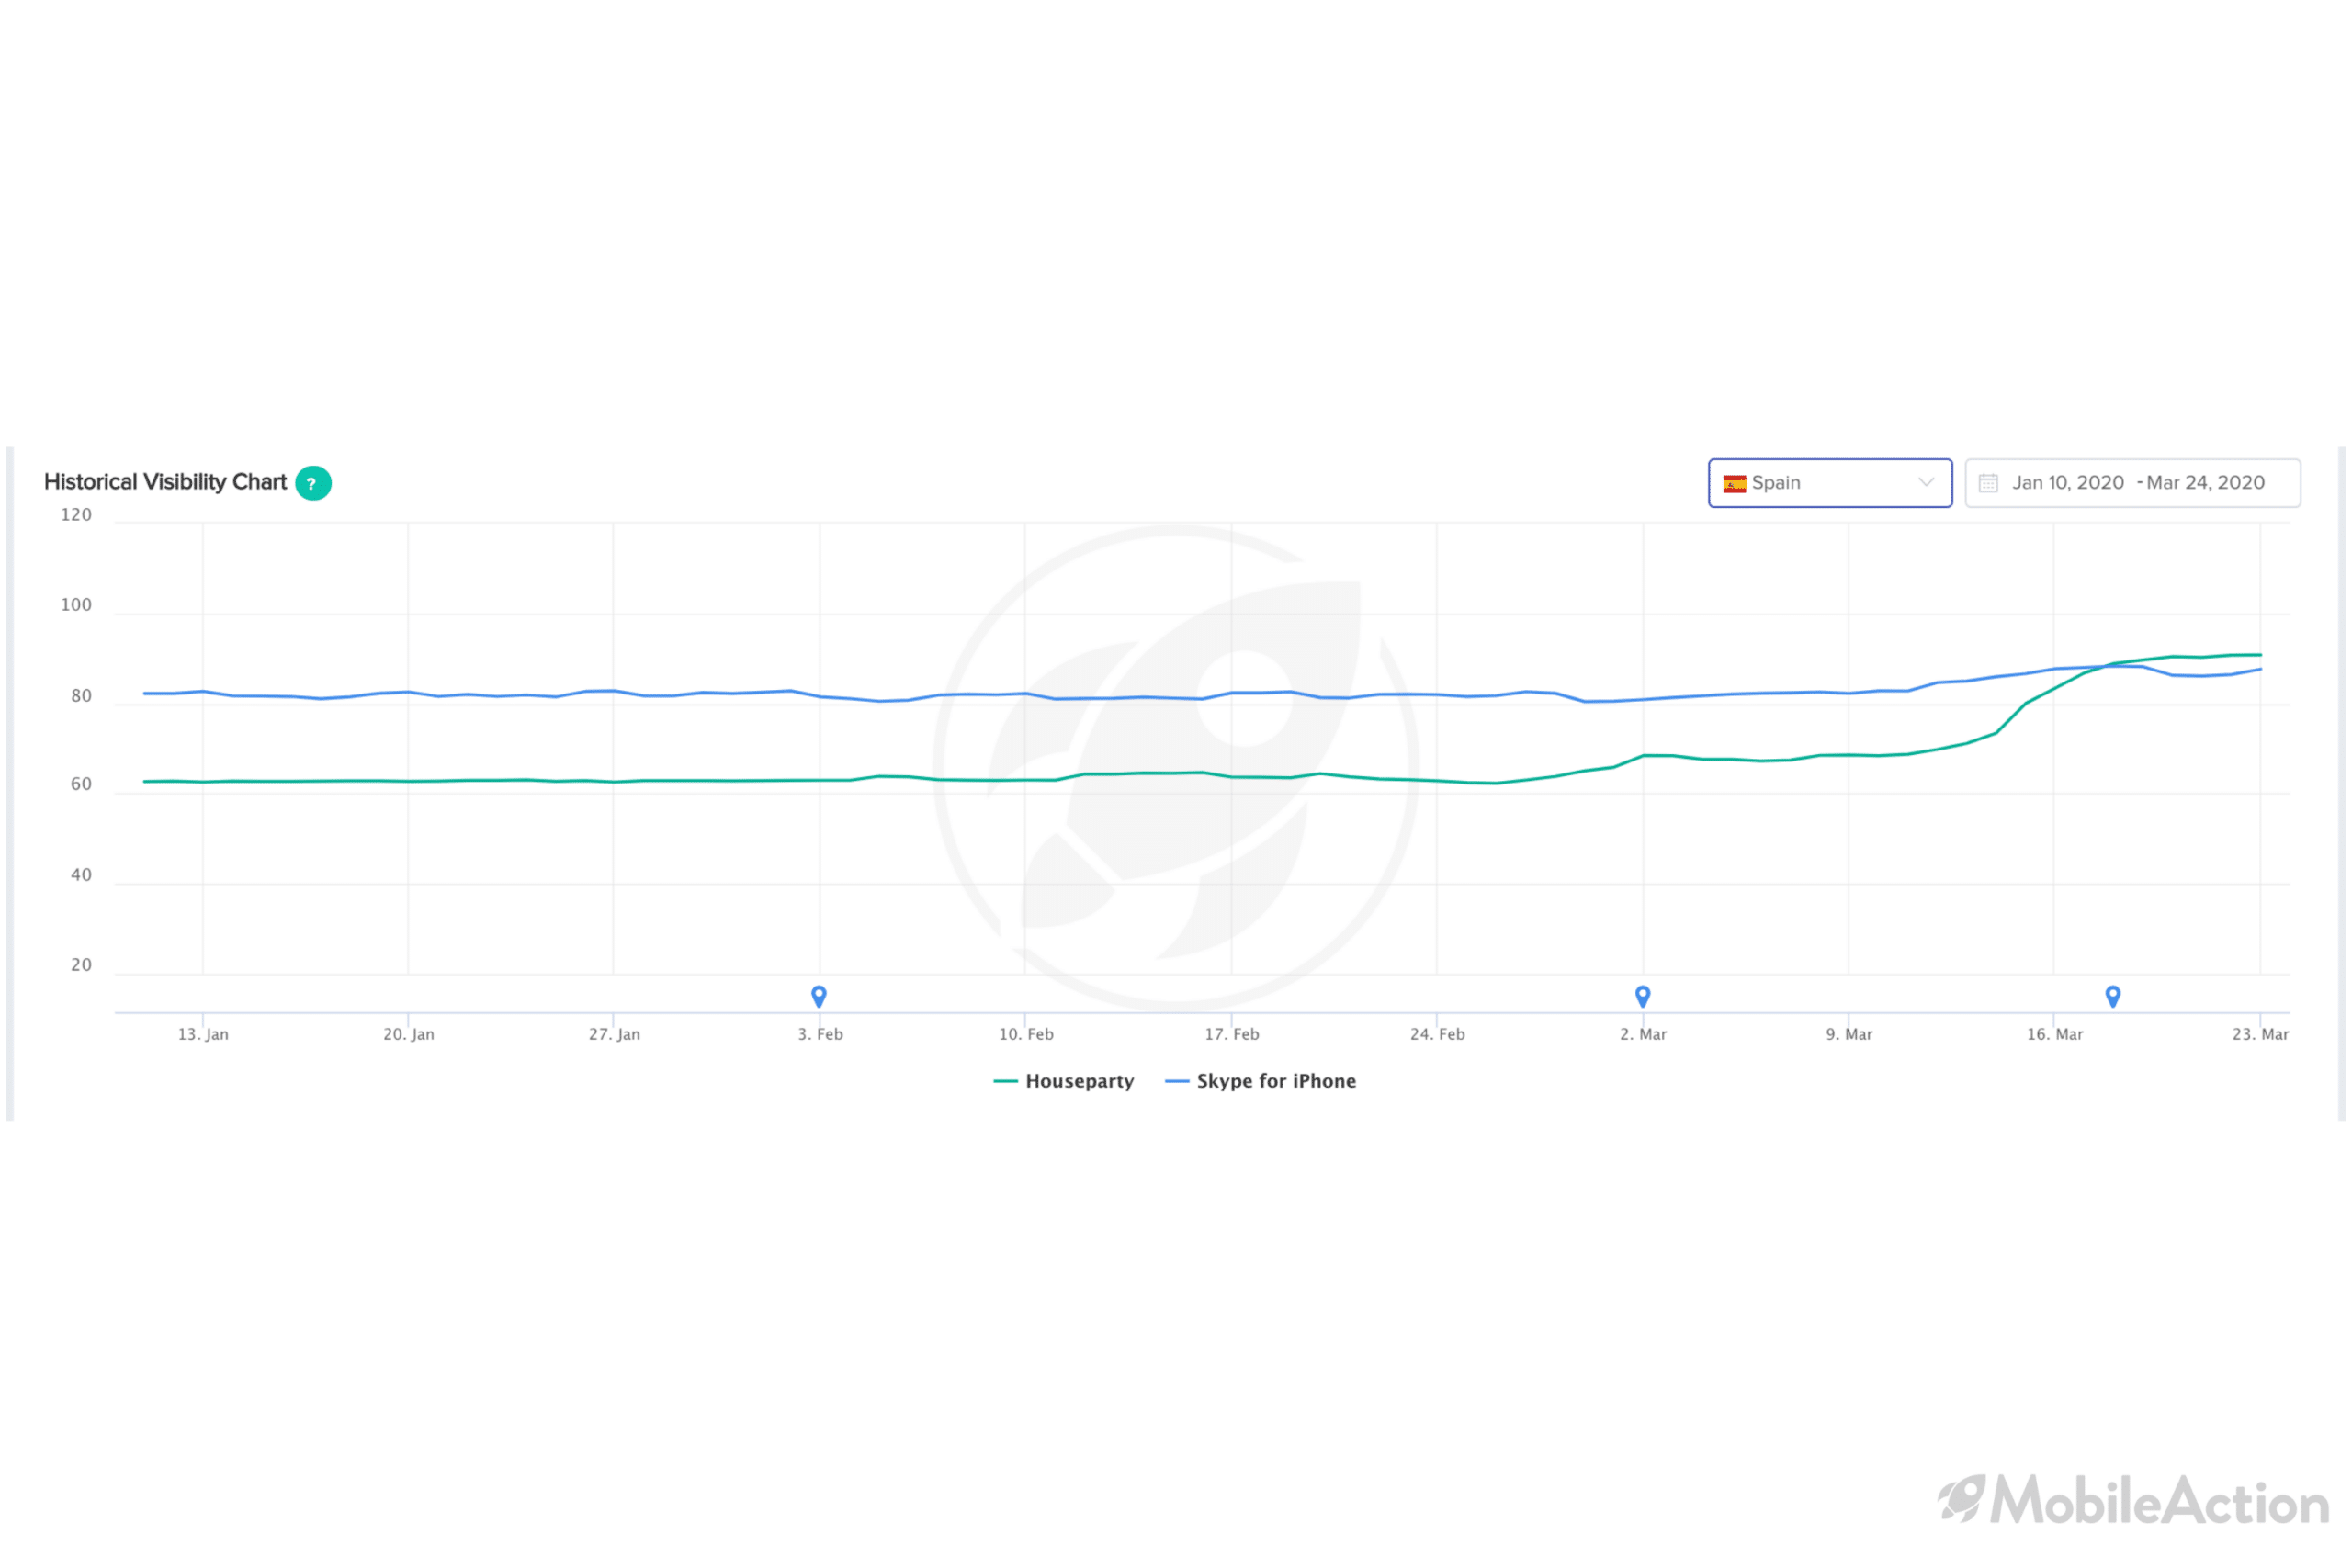Screen dimensions: 2352x1568
Task: Click the help question mark icon
Action: pyautogui.click(x=313, y=483)
